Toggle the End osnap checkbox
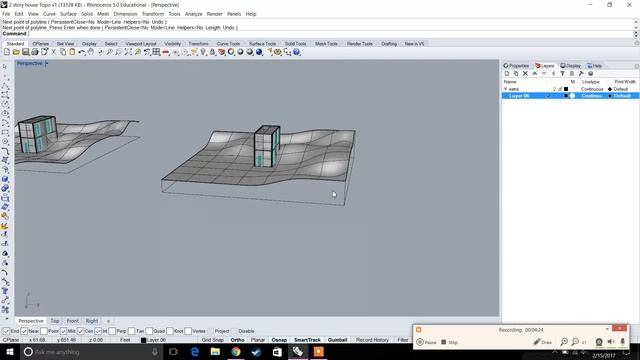 tap(6, 331)
